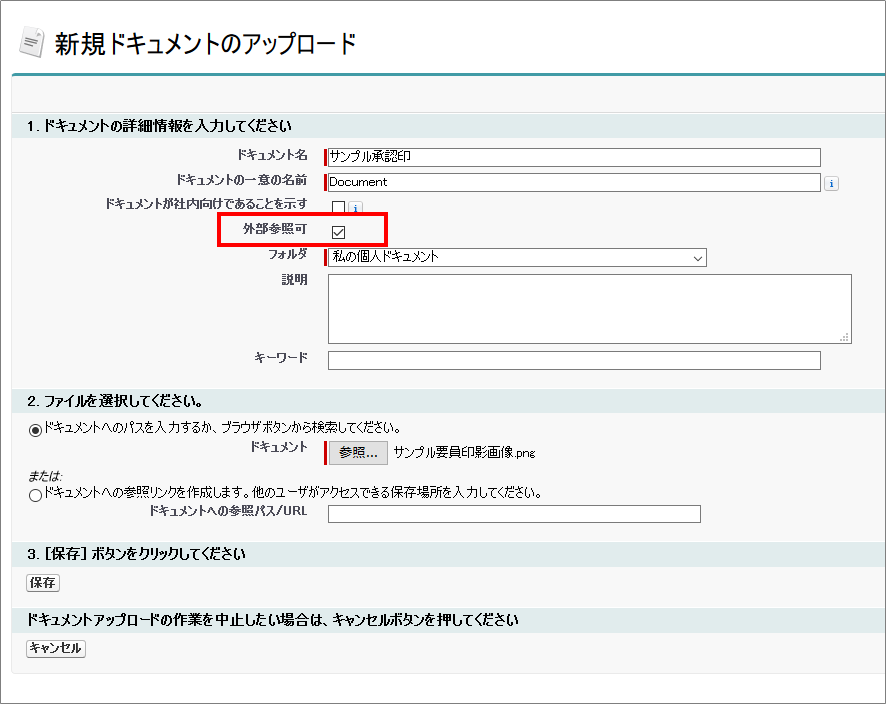886x704 pixels.
Task: Click the document icon beside the page title
Action: 32,44
